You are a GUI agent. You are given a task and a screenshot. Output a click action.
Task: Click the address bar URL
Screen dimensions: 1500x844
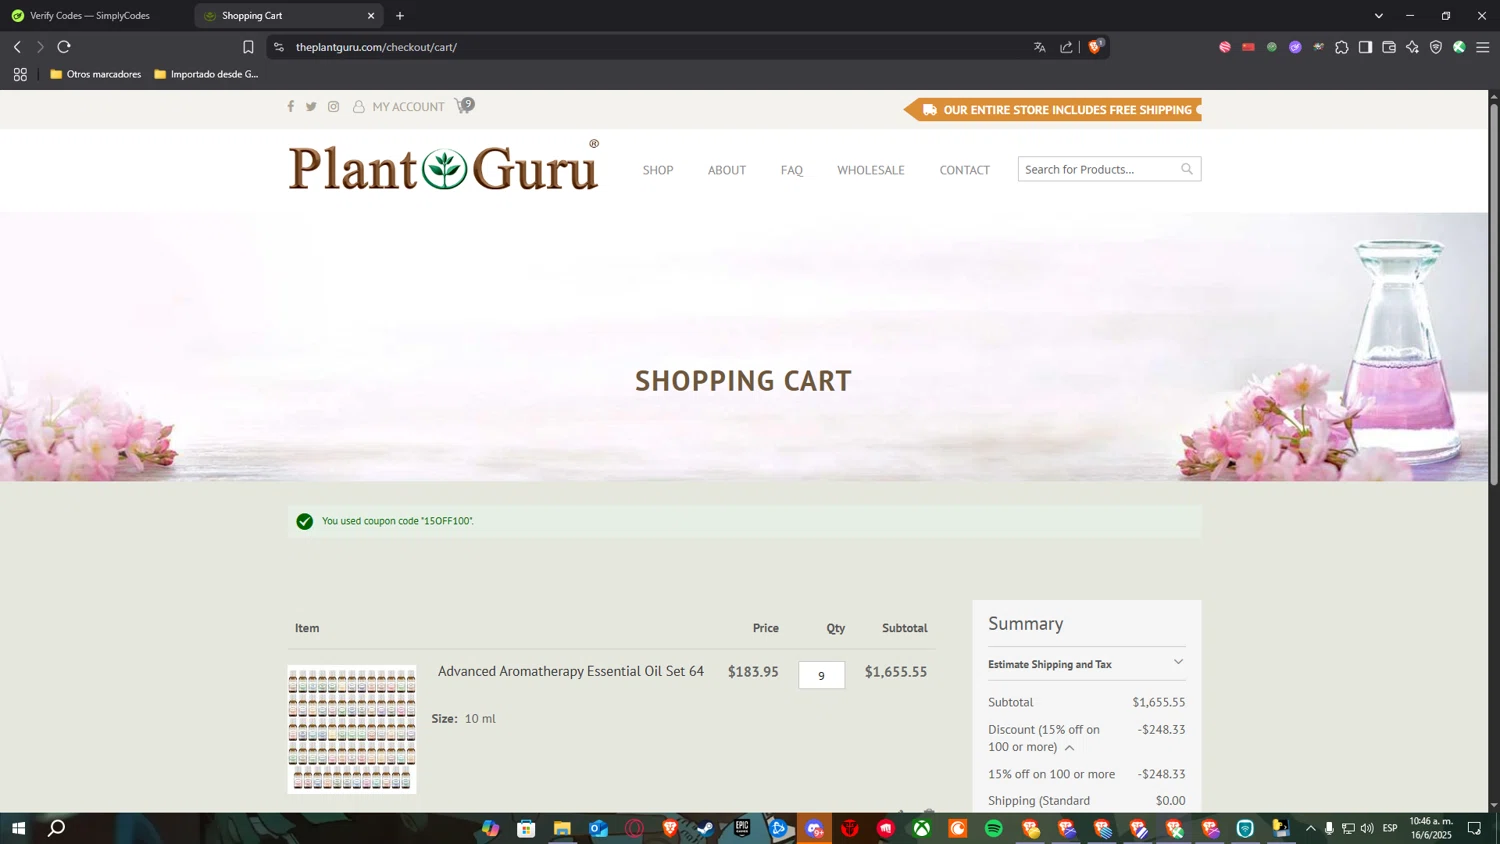376,47
